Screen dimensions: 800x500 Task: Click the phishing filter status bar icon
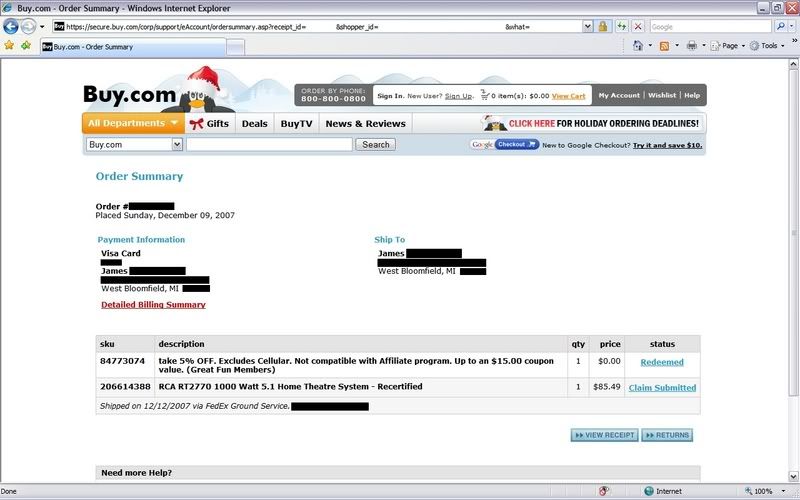(x=604, y=491)
